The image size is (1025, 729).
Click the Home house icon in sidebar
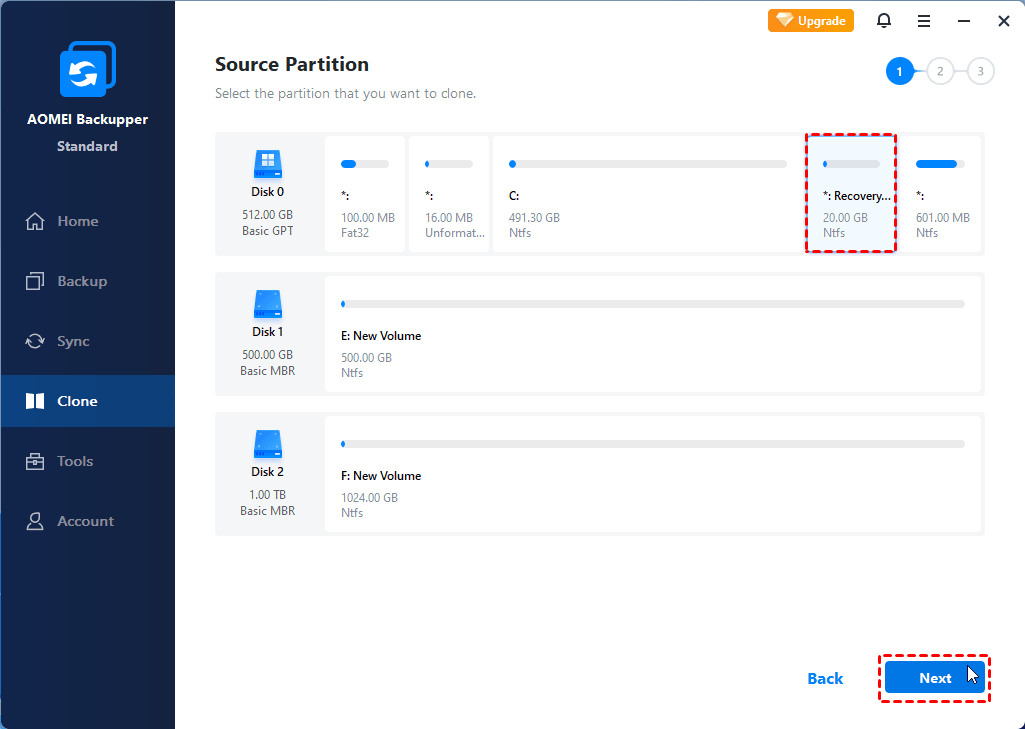(x=35, y=222)
